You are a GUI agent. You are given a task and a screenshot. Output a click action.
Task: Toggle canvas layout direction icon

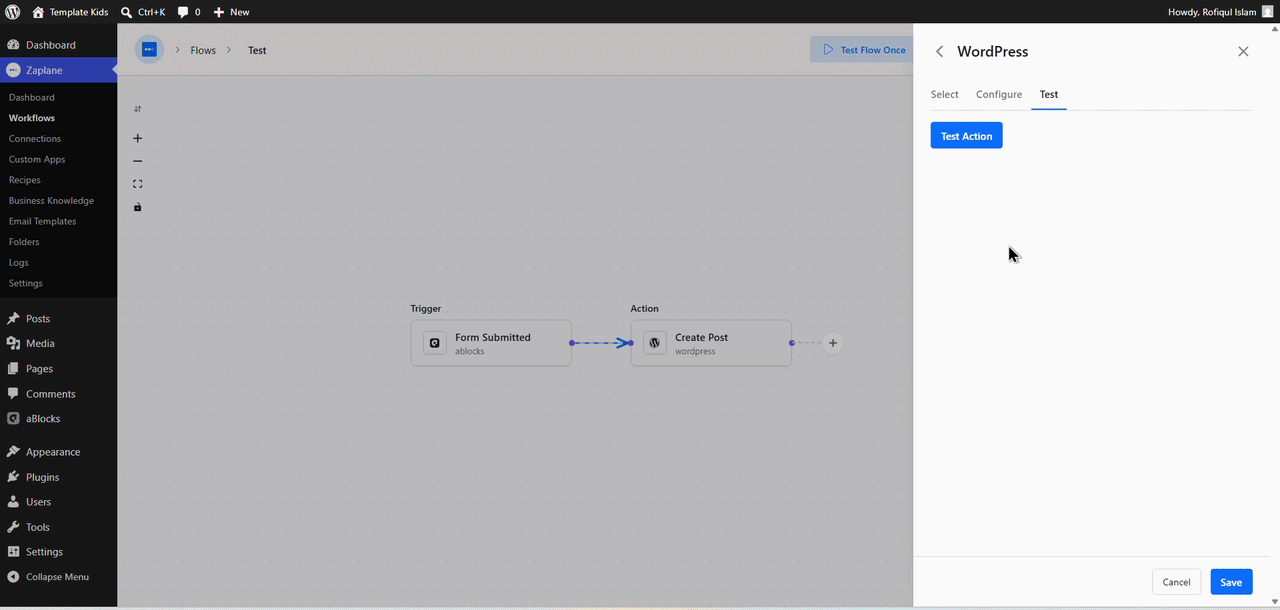click(x=138, y=109)
